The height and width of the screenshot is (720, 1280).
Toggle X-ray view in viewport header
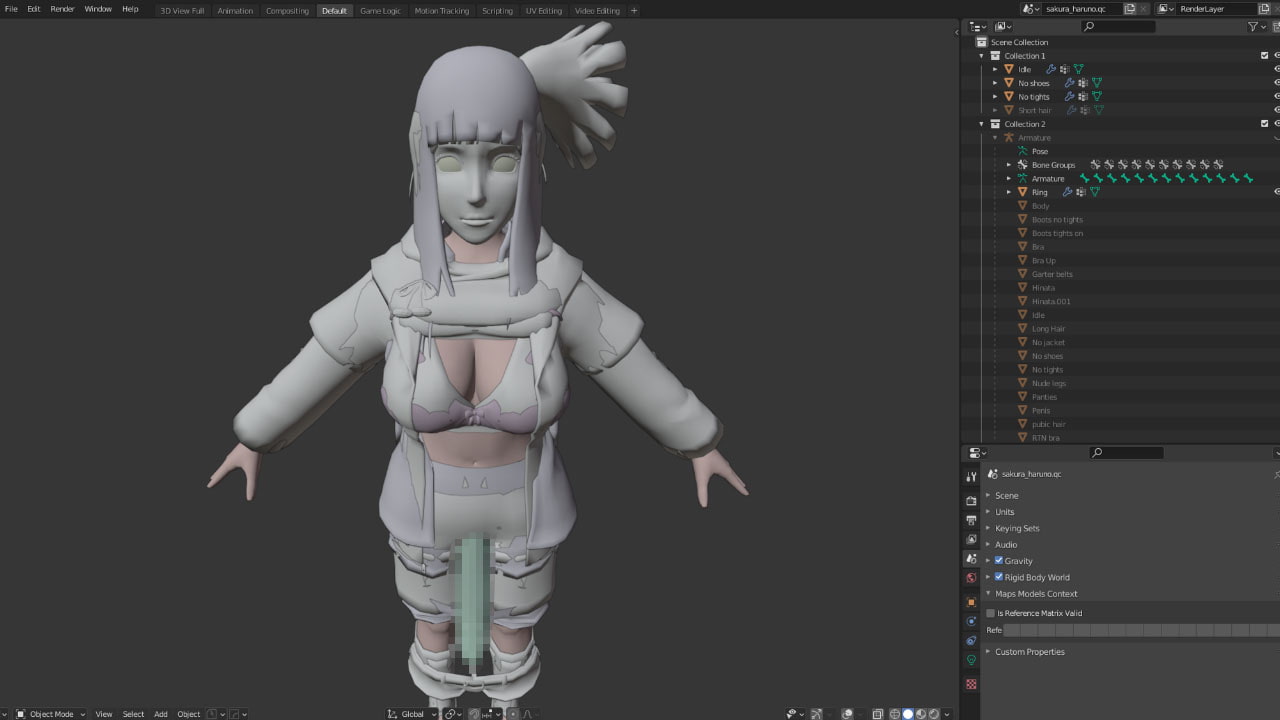[877, 714]
